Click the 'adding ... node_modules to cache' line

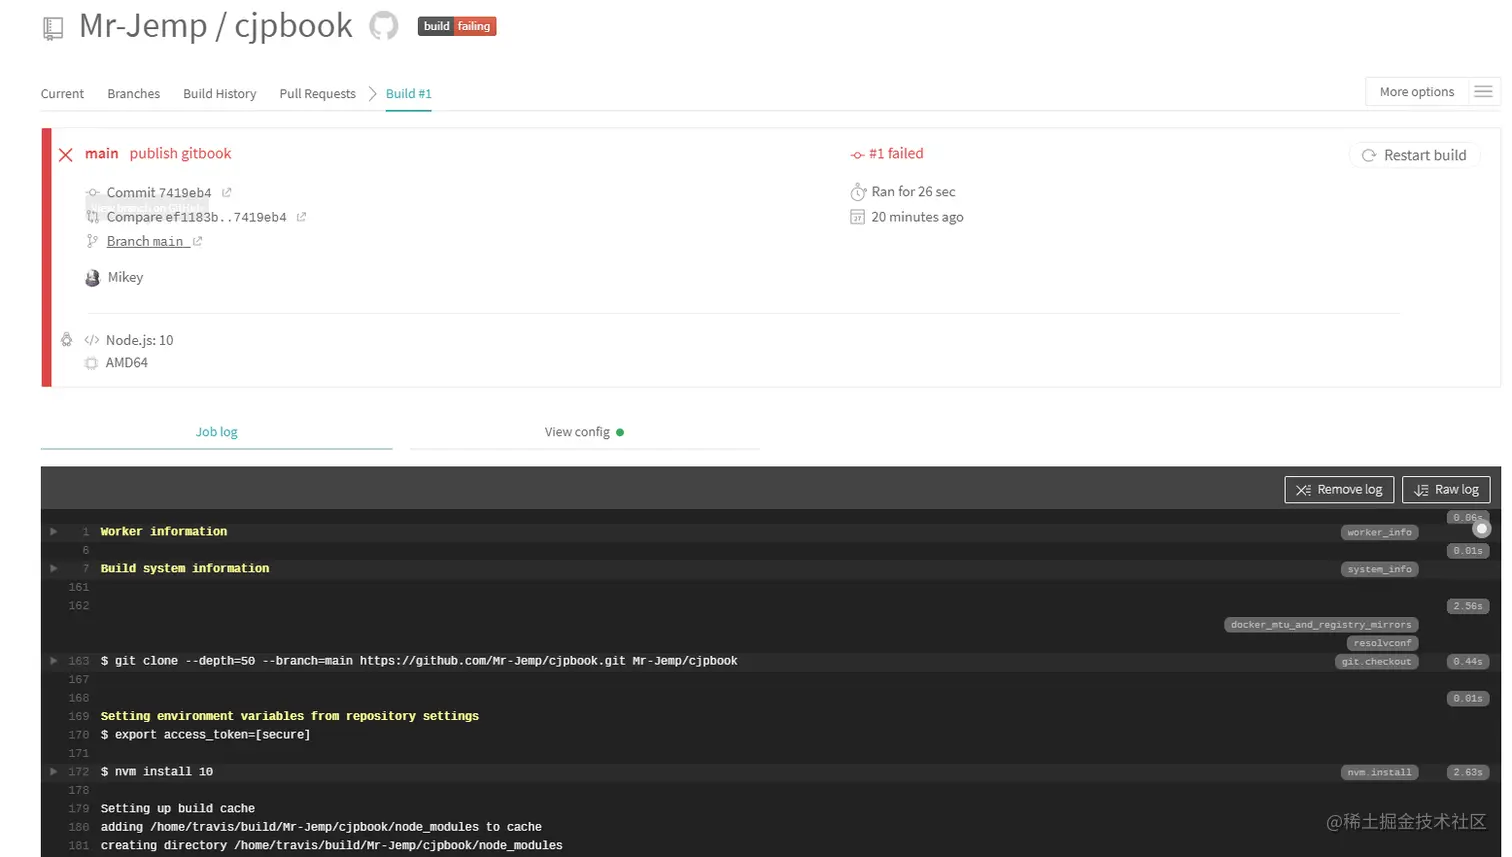(x=321, y=827)
